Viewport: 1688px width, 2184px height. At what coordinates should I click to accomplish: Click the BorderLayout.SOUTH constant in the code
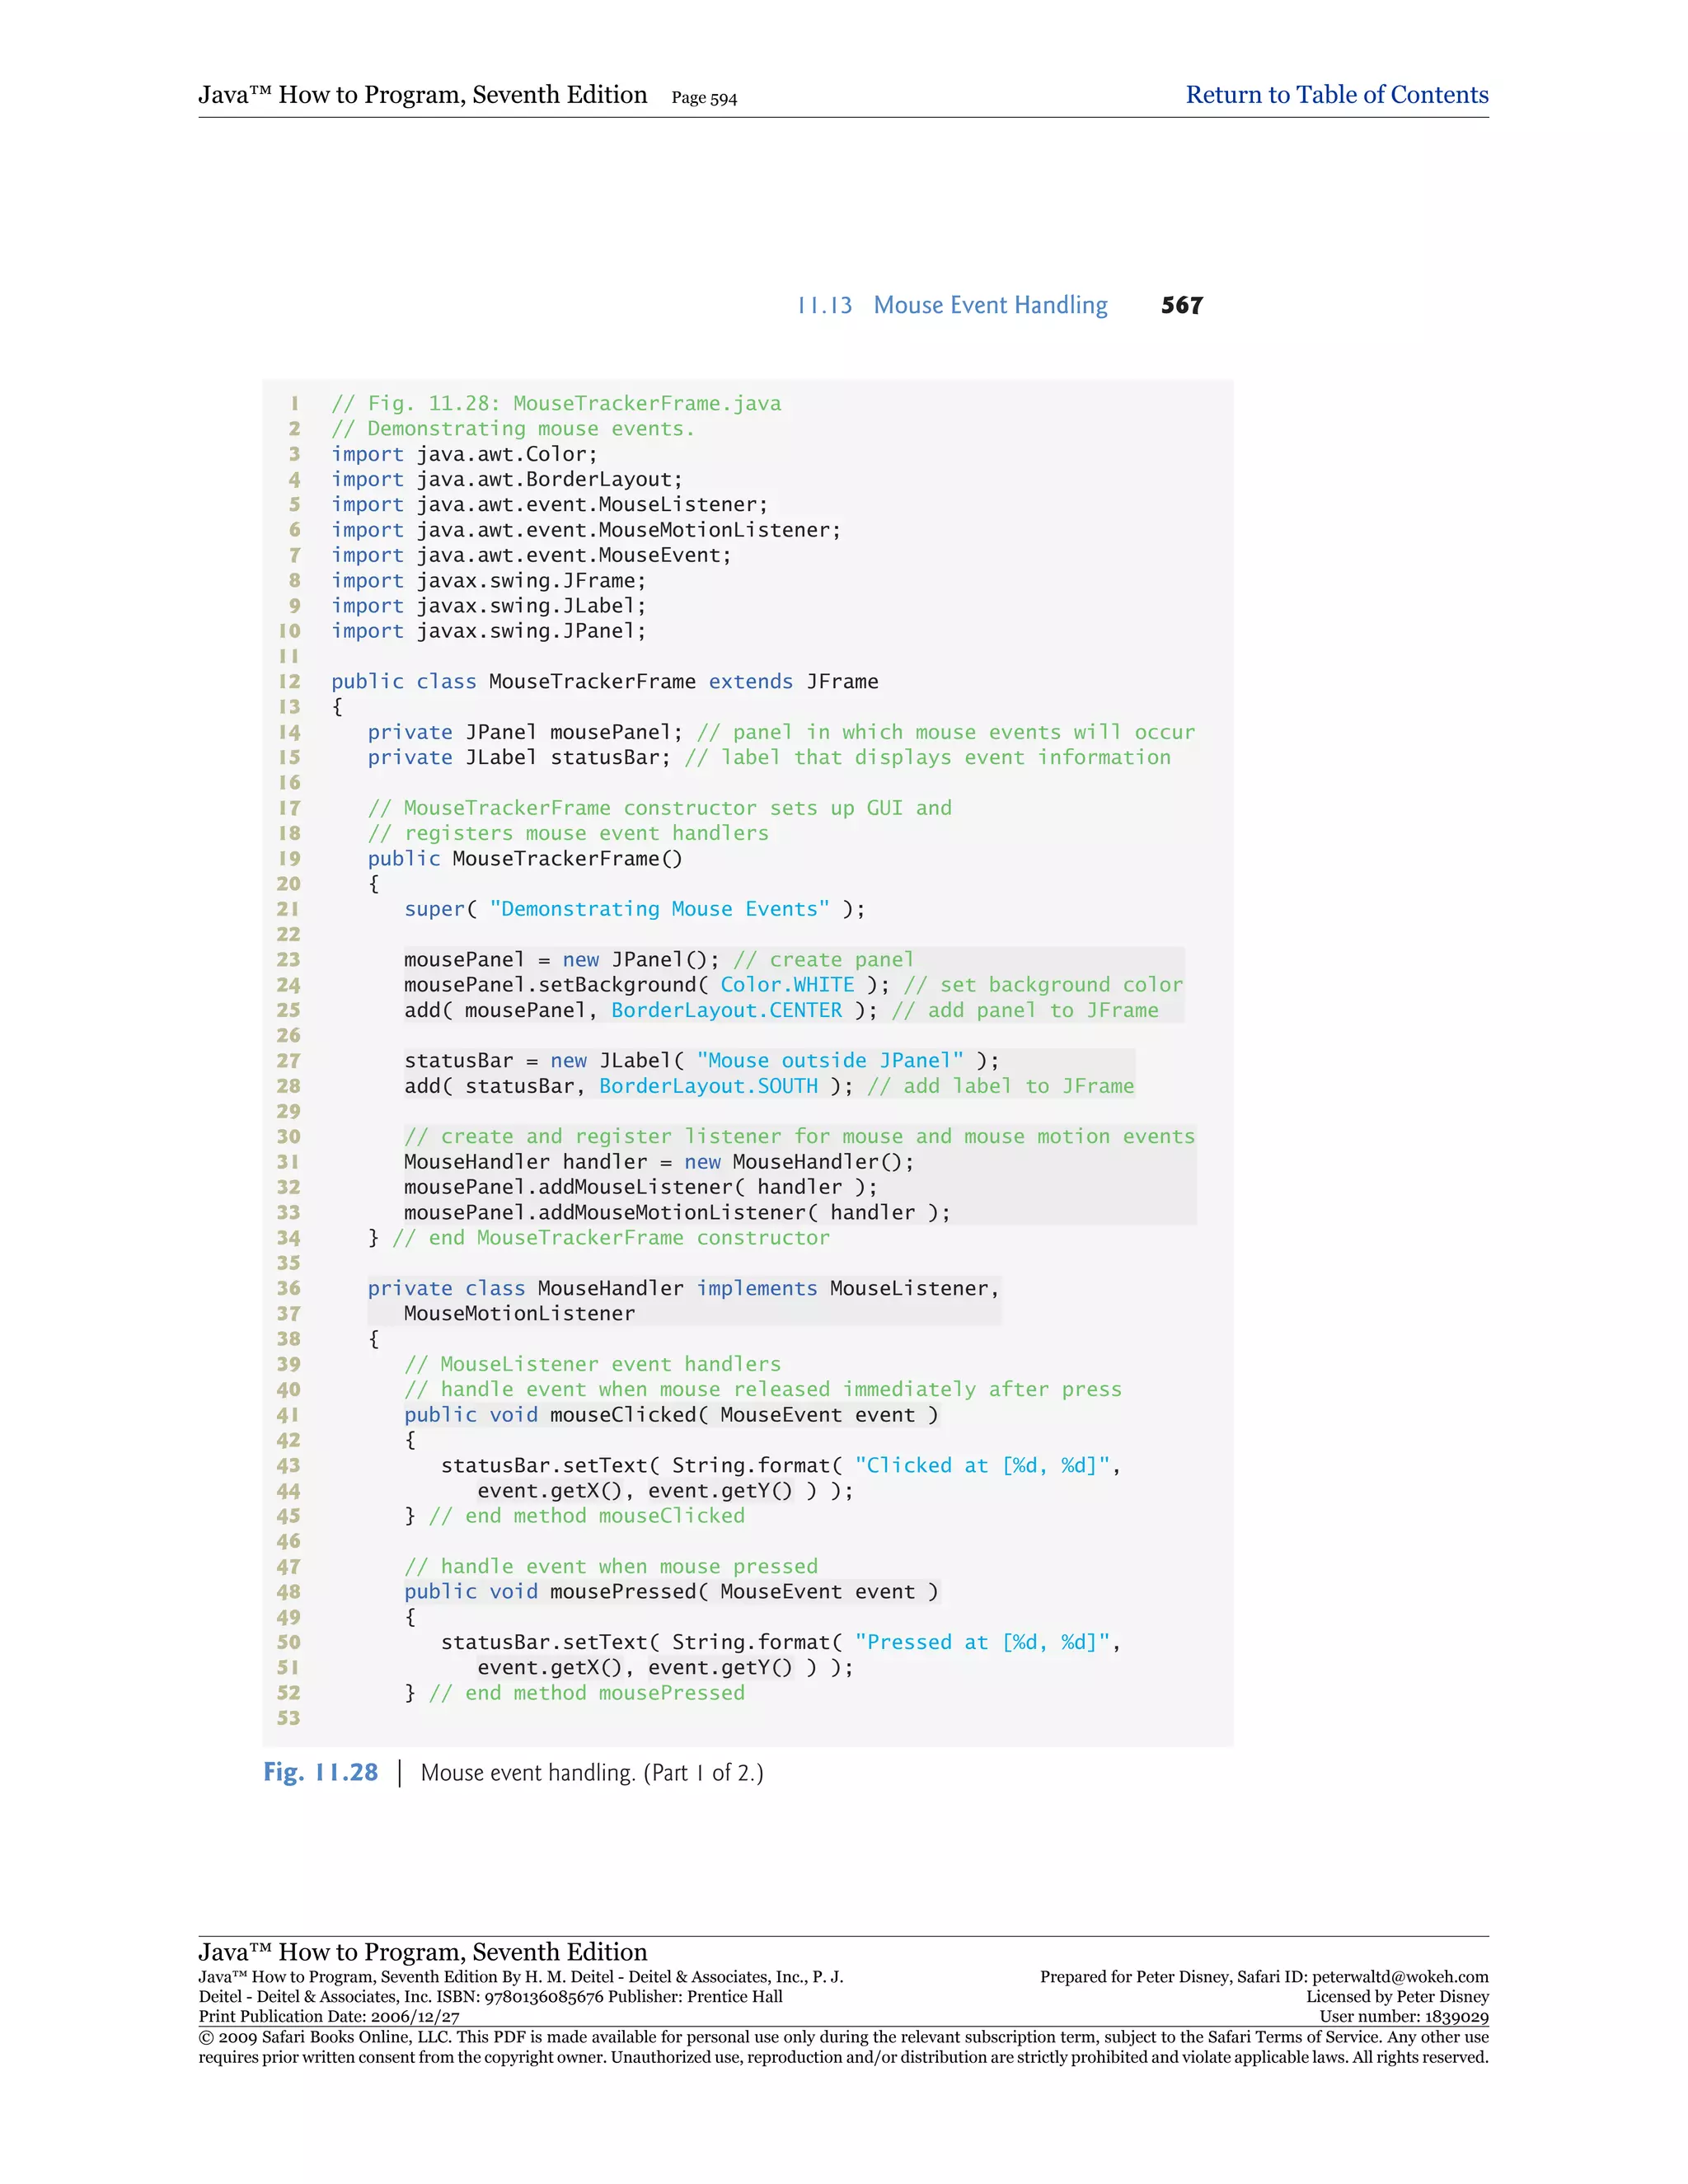coord(708,1086)
